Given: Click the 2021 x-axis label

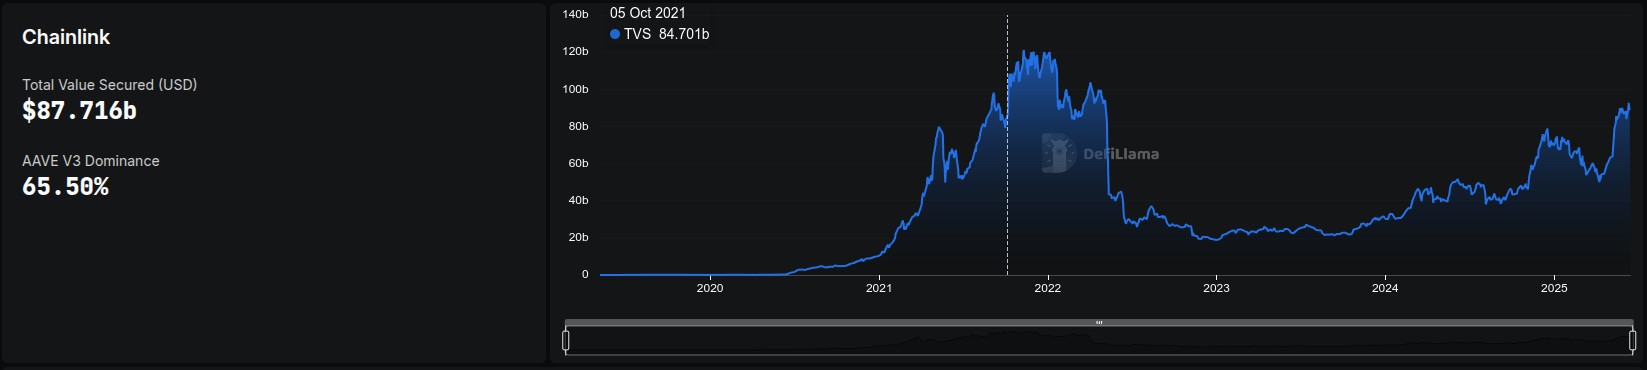Looking at the screenshot, I should click(x=879, y=288).
